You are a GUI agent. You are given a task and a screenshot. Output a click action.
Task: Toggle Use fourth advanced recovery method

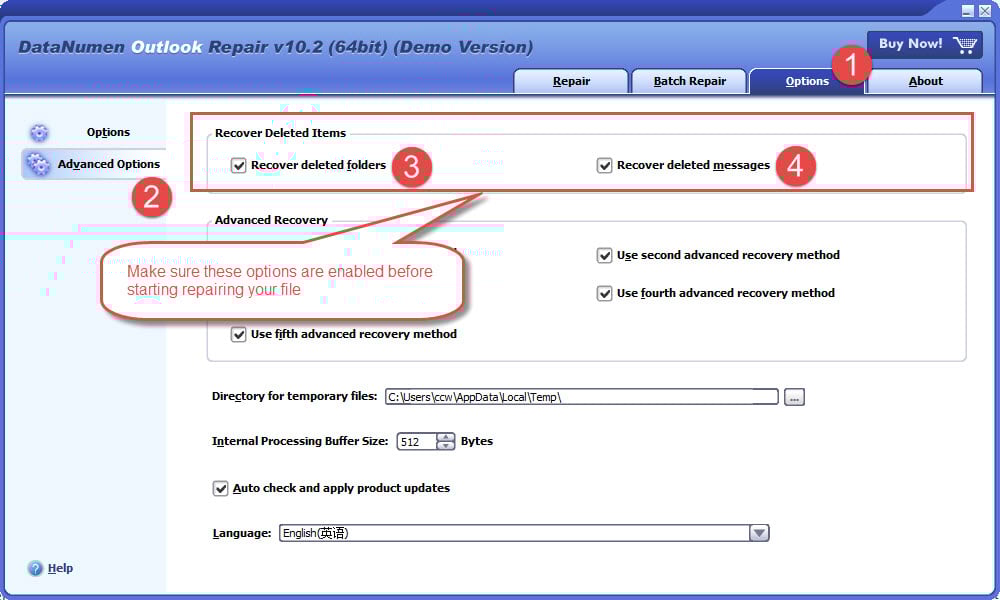click(604, 293)
